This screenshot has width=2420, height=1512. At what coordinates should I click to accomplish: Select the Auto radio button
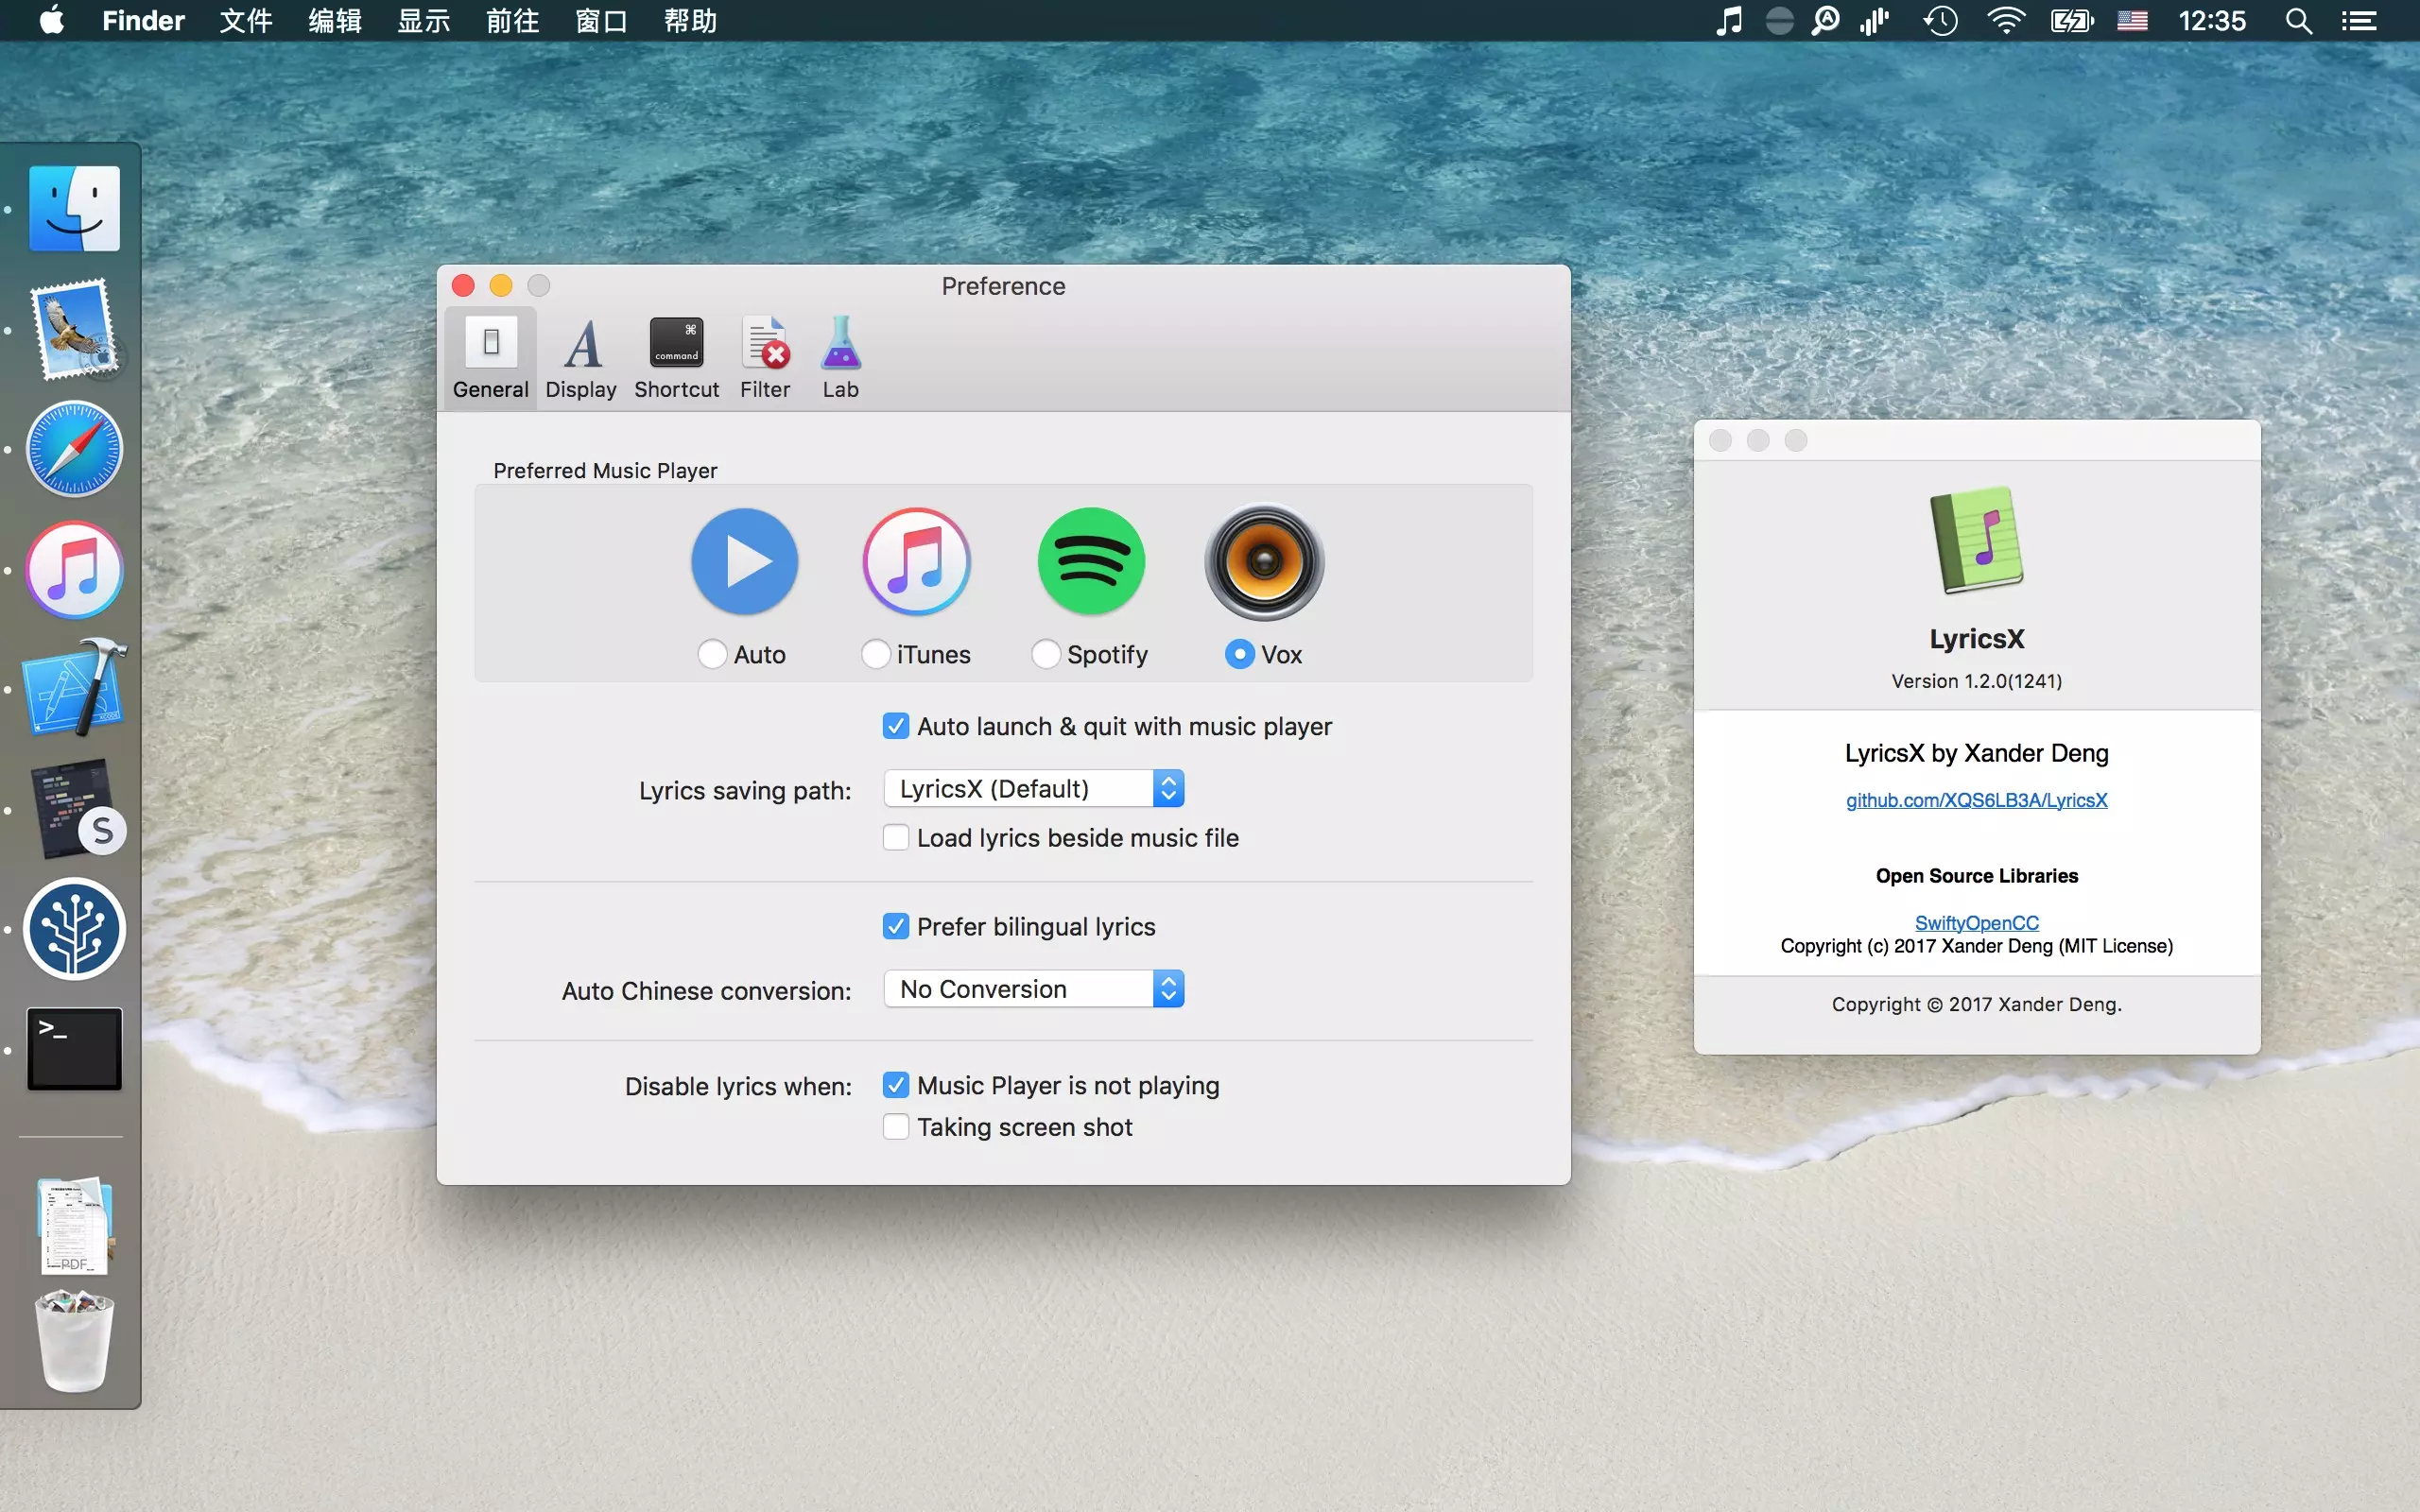click(712, 654)
